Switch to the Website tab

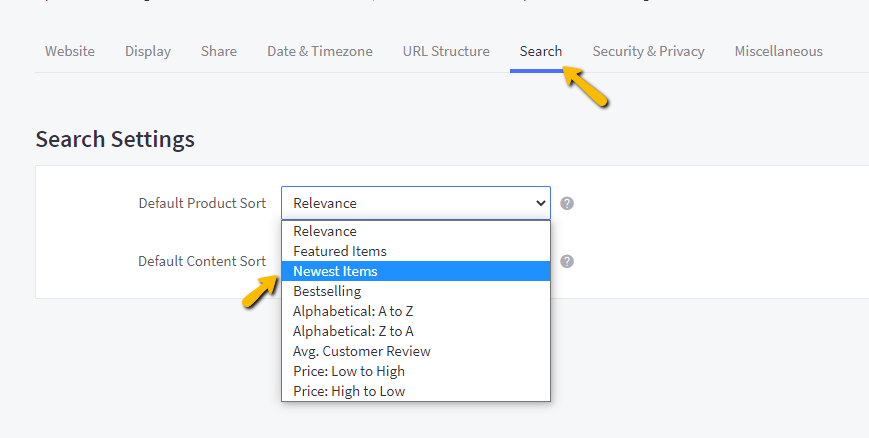click(70, 51)
